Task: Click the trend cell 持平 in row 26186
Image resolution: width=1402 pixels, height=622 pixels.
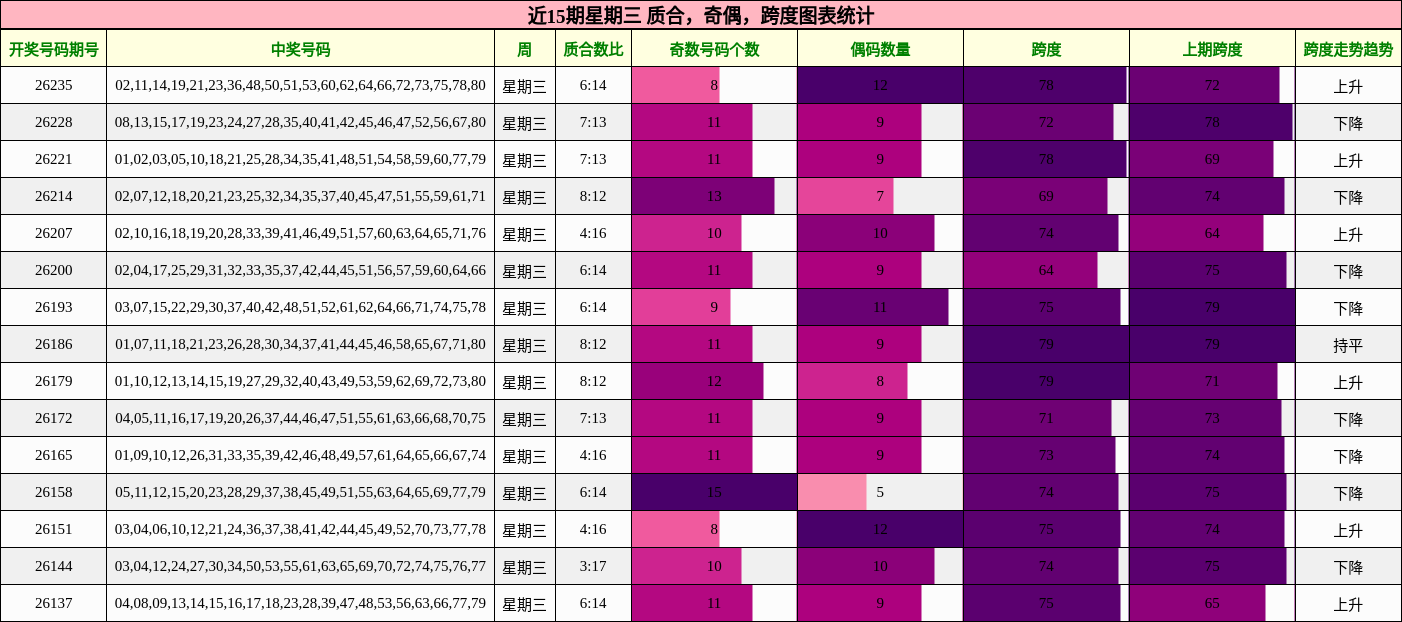Action: [1348, 344]
